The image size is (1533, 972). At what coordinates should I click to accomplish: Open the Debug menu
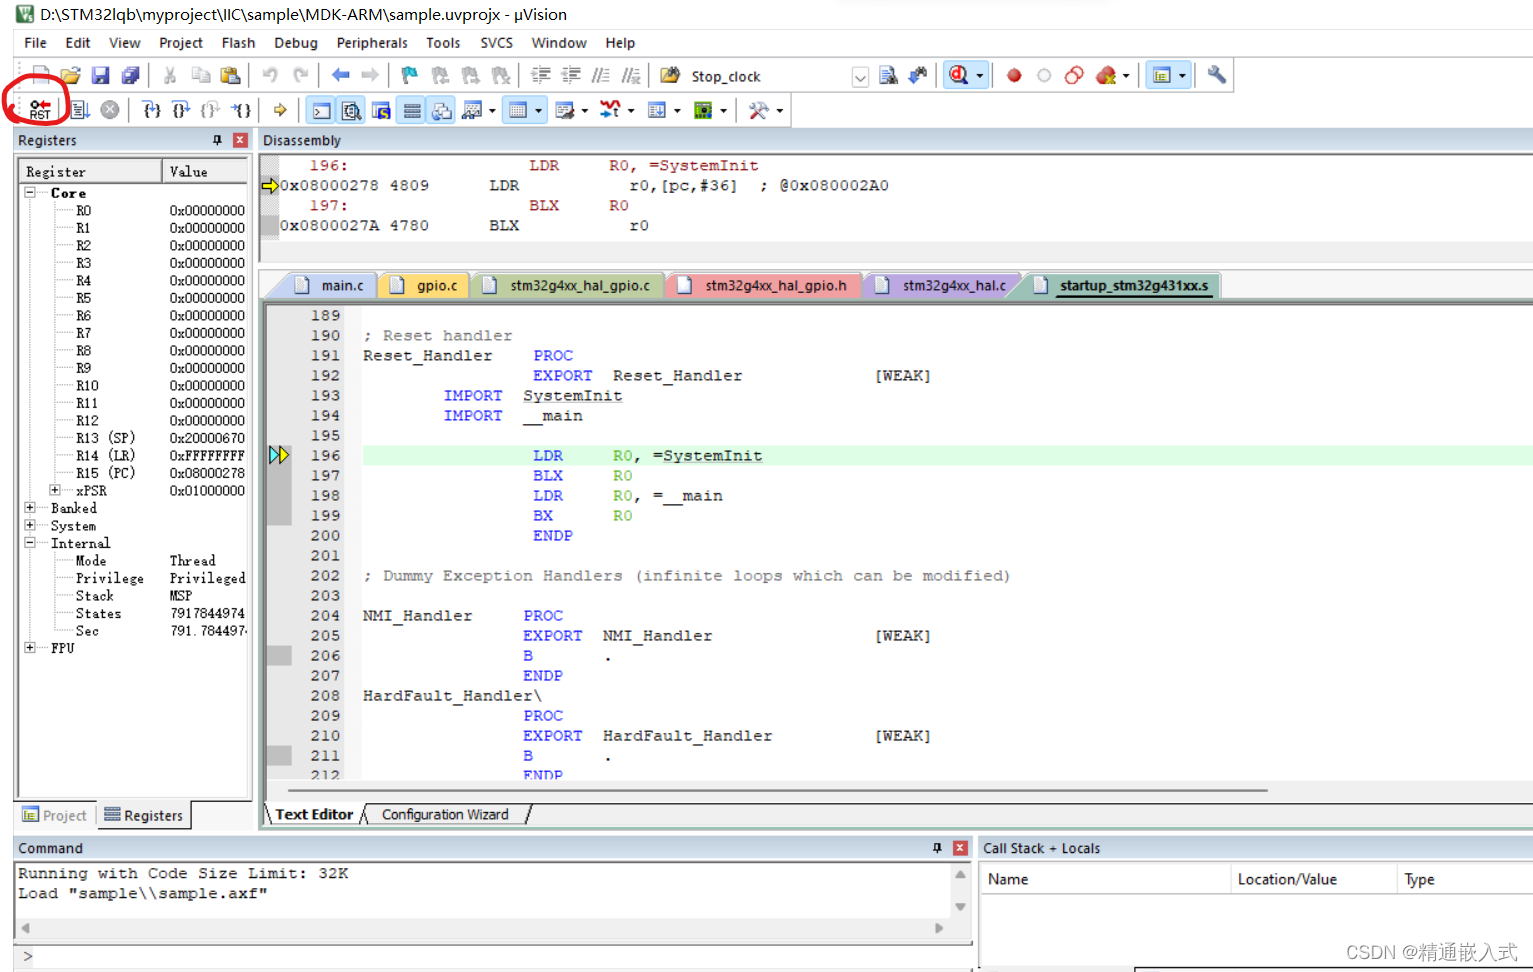296,43
